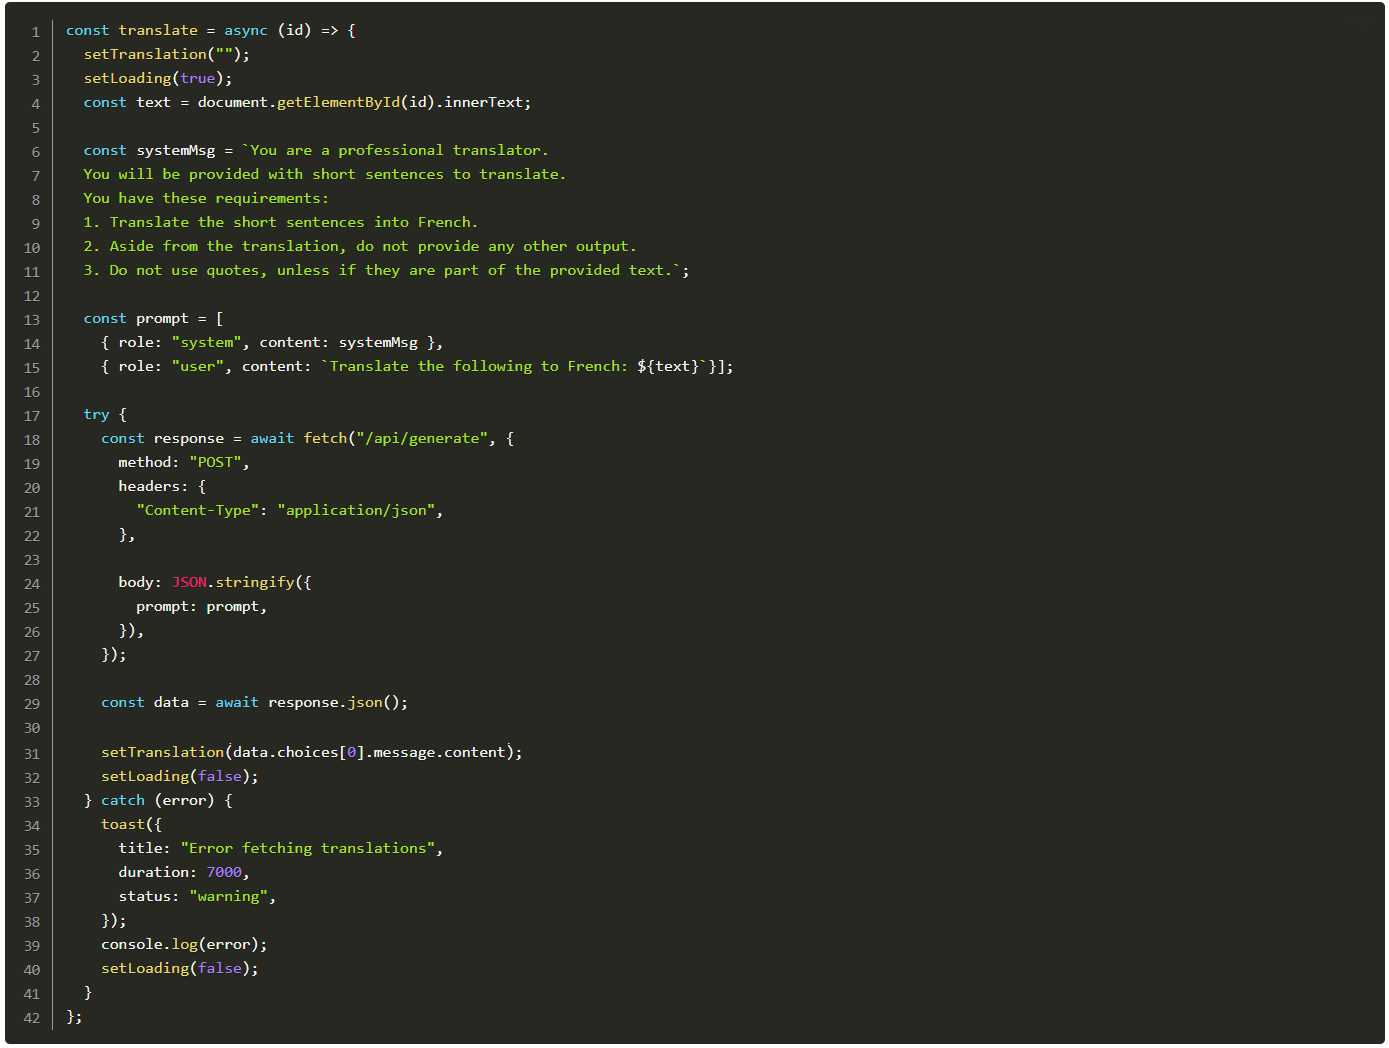1389x1048 pixels.
Task: Select the 7000 duration value
Action: pyautogui.click(x=224, y=872)
